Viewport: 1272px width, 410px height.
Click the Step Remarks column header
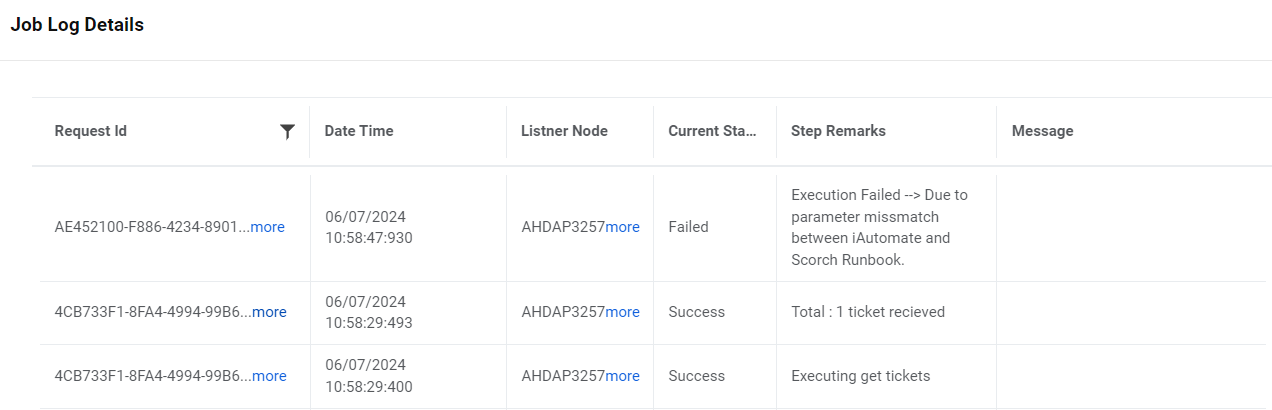click(838, 131)
